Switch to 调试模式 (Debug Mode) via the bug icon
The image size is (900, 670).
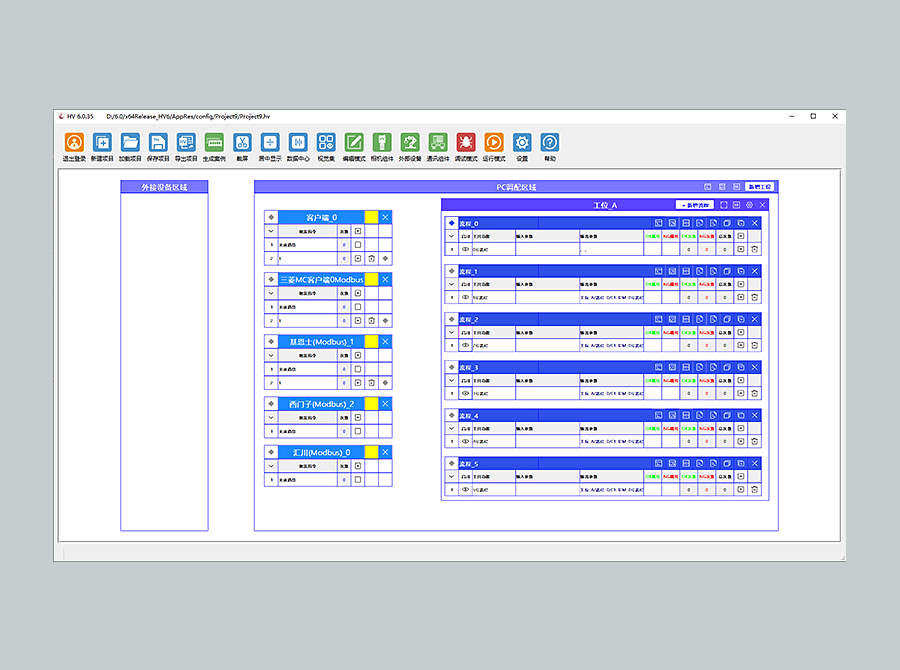[466, 143]
